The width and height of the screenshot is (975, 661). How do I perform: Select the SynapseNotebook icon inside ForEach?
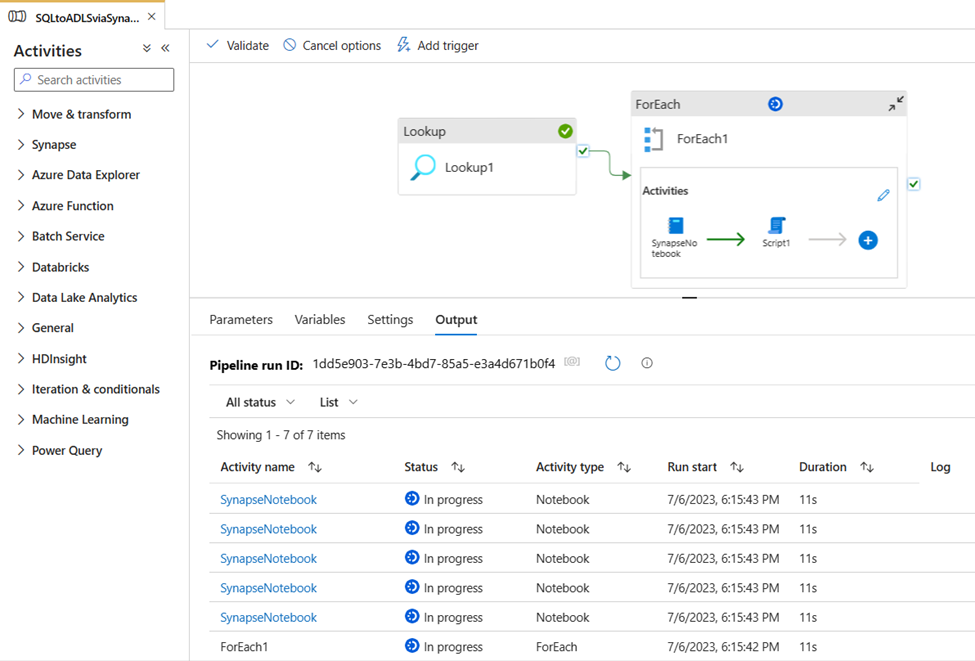tap(675, 225)
